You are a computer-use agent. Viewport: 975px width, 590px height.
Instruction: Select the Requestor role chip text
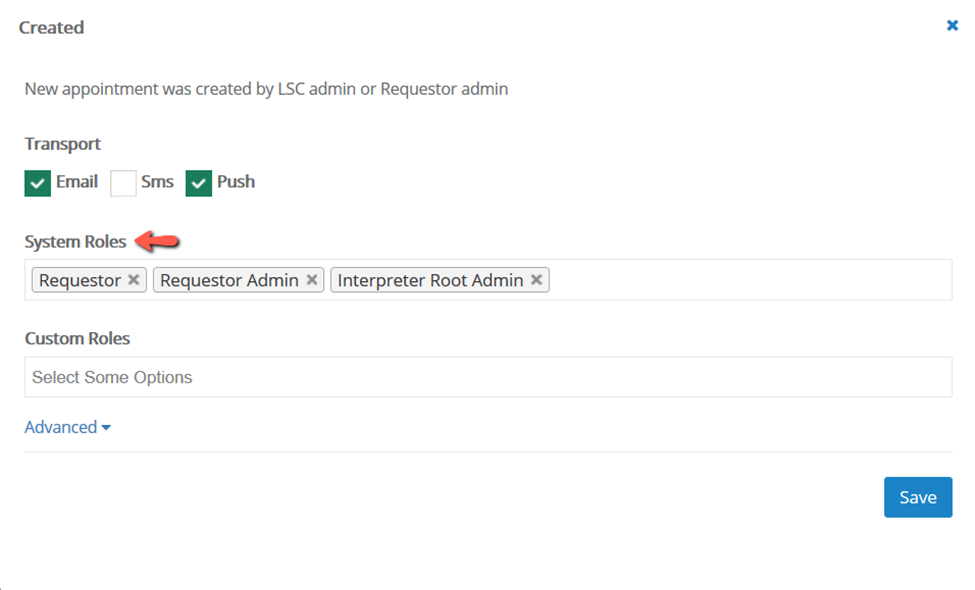[80, 281]
